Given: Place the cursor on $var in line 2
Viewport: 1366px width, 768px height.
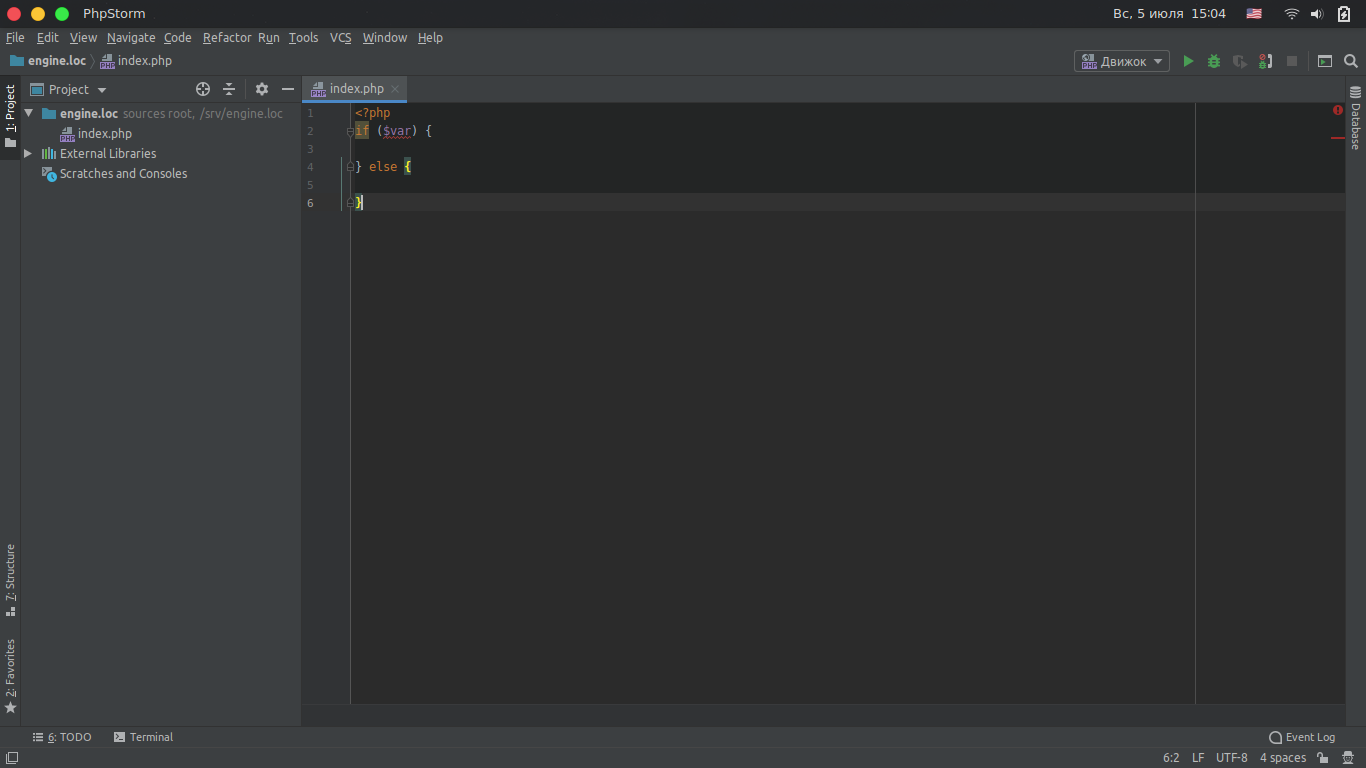Looking at the screenshot, I should tap(397, 131).
